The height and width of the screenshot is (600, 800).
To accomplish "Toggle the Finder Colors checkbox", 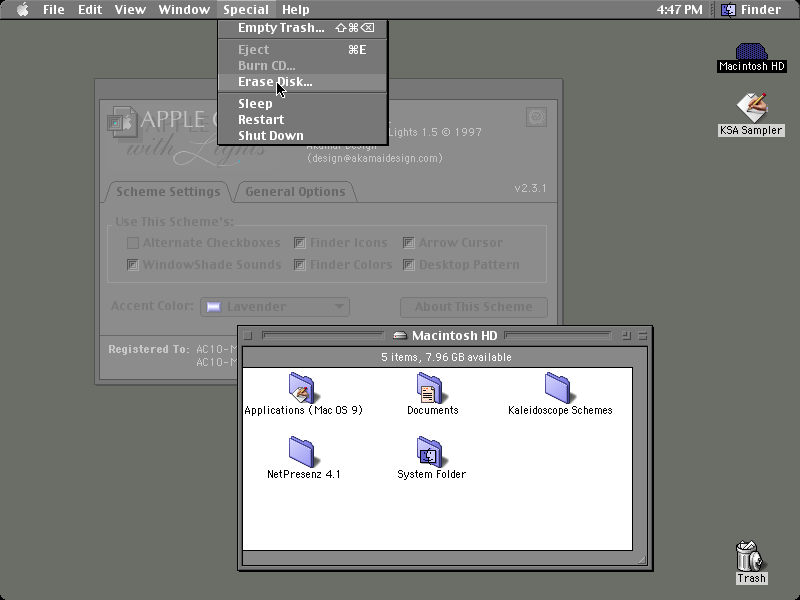I will click(x=299, y=265).
